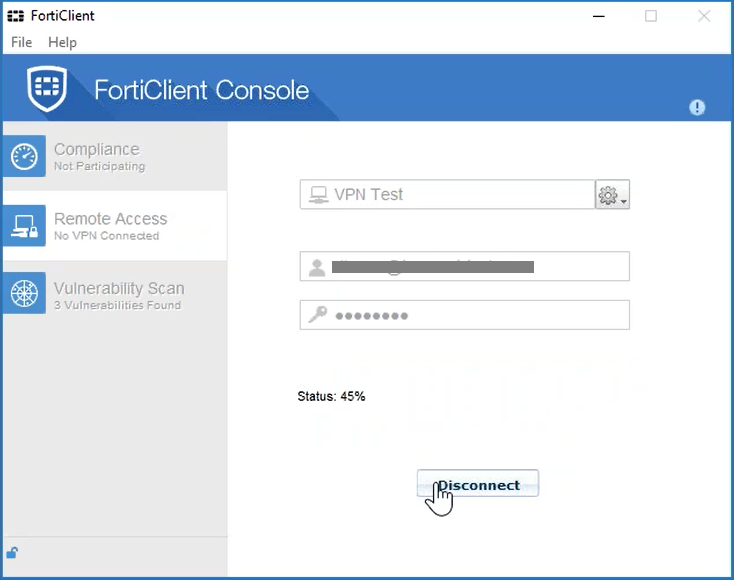Click the FortiClient shield logo
The width and height of the screenshot is (738, 585).
47,89
